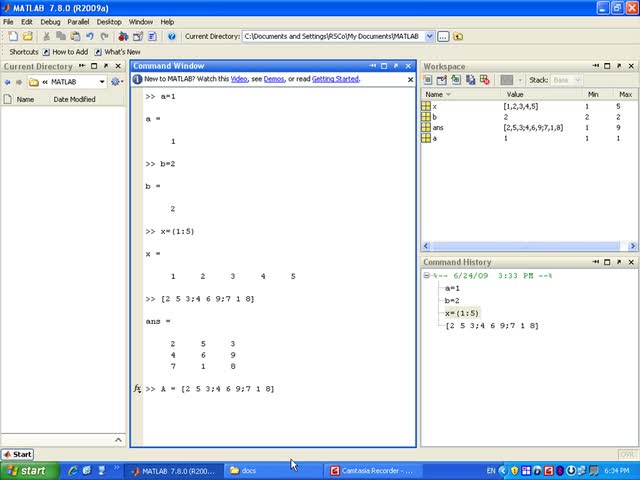Expand details panel chevron in Current Directory
This screenshot has height=480, width=640.
click(118, 440)
